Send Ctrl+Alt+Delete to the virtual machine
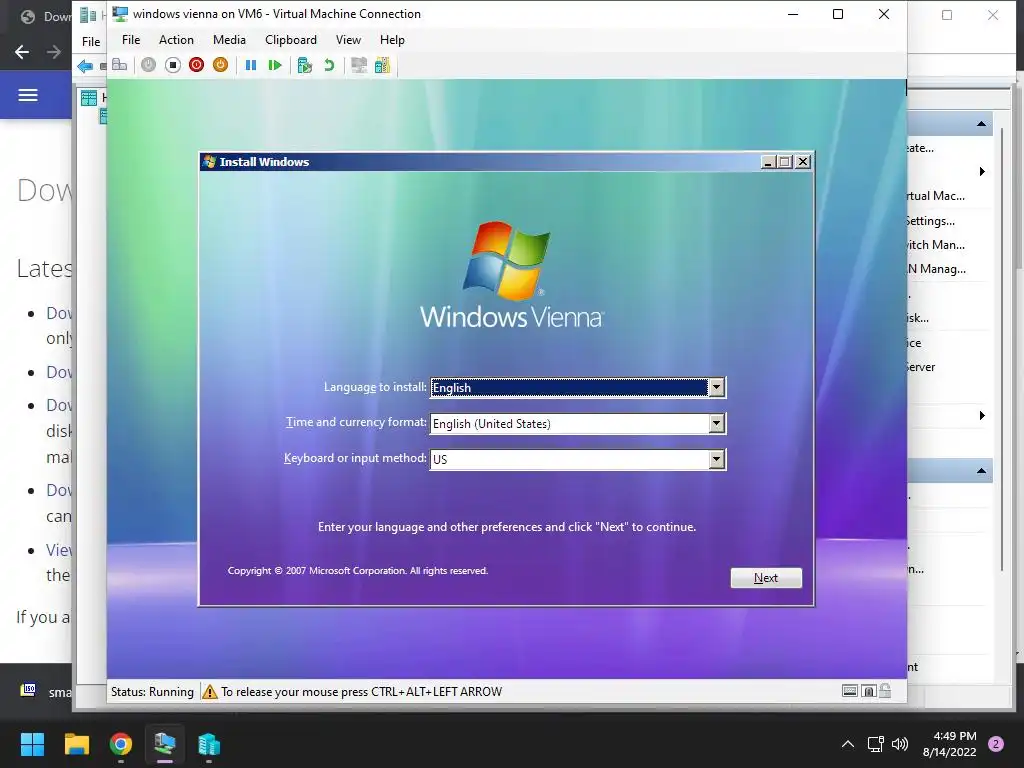Viewport: 1024px width, 768px height. tap(120, 65)
